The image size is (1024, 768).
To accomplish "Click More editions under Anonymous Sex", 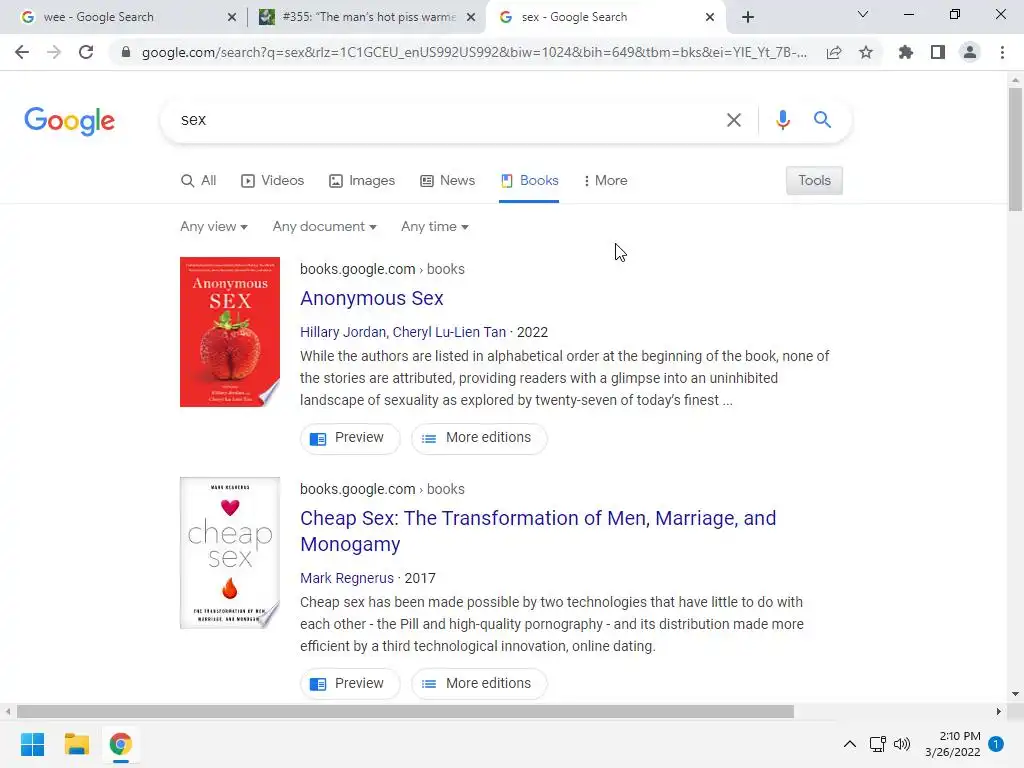I will (x=479, y=438).
